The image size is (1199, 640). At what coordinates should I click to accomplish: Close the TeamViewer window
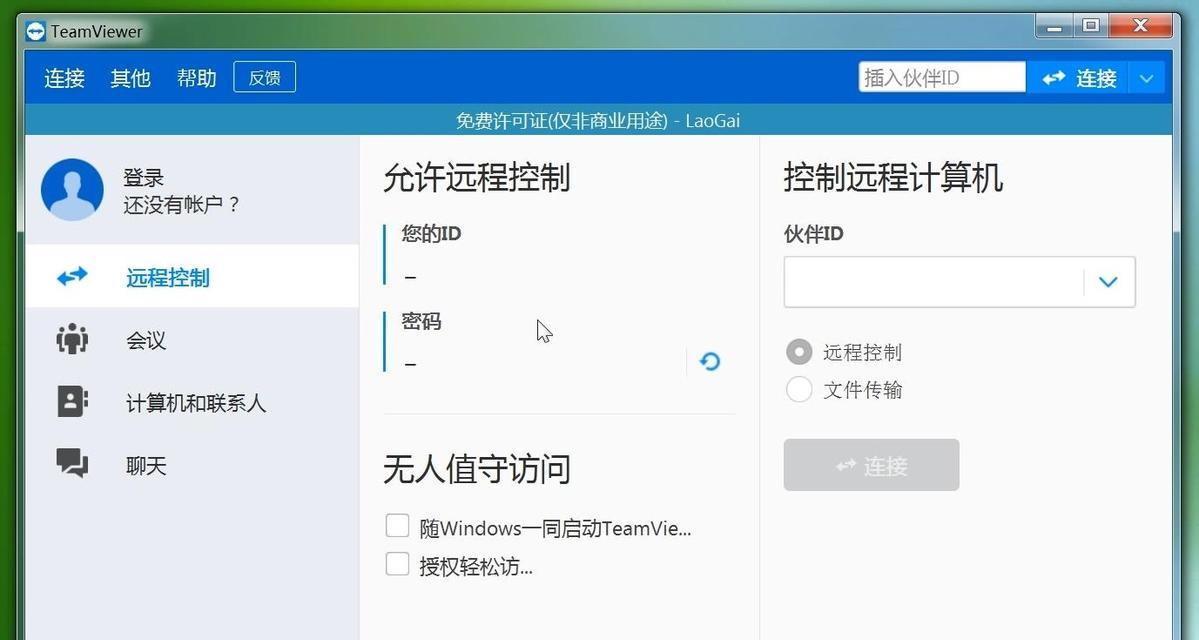pyautogui.click(x=1140, y=26)
